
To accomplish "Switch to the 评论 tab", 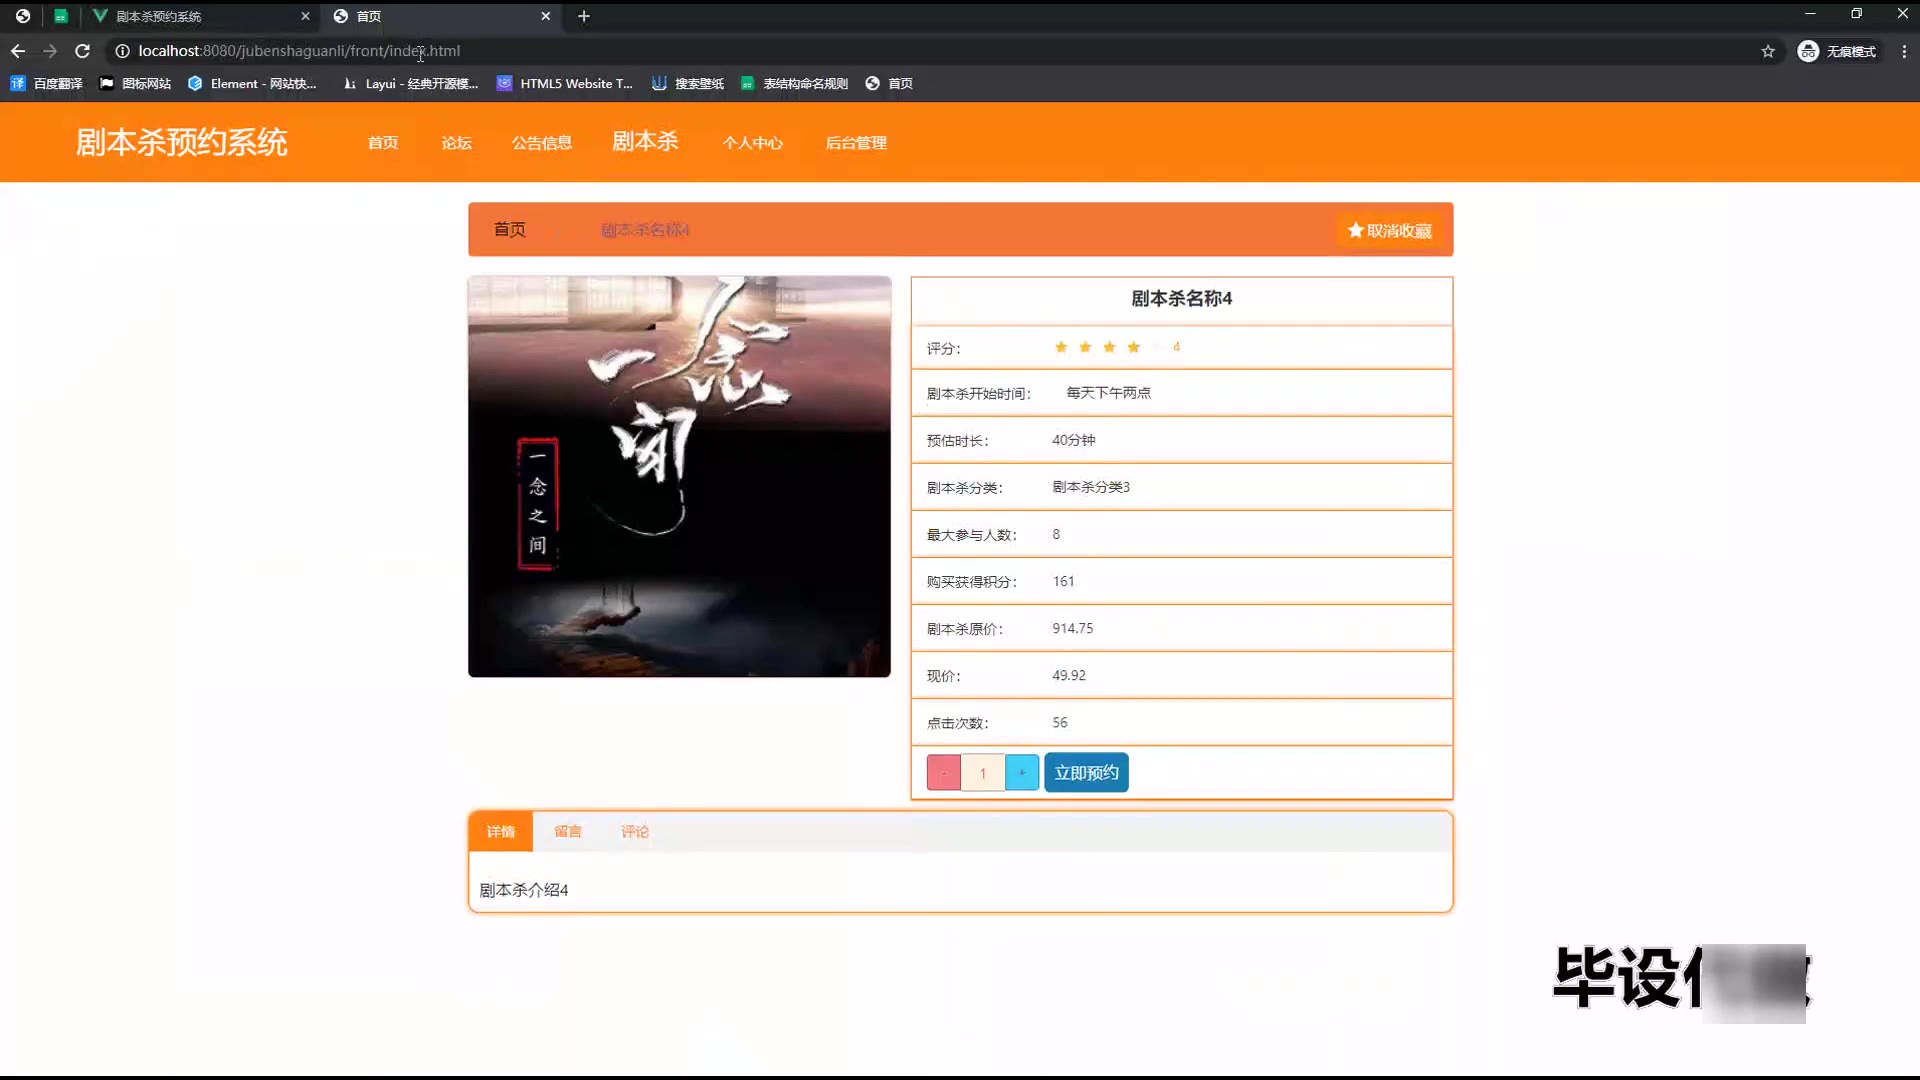I will coord(634,832).
